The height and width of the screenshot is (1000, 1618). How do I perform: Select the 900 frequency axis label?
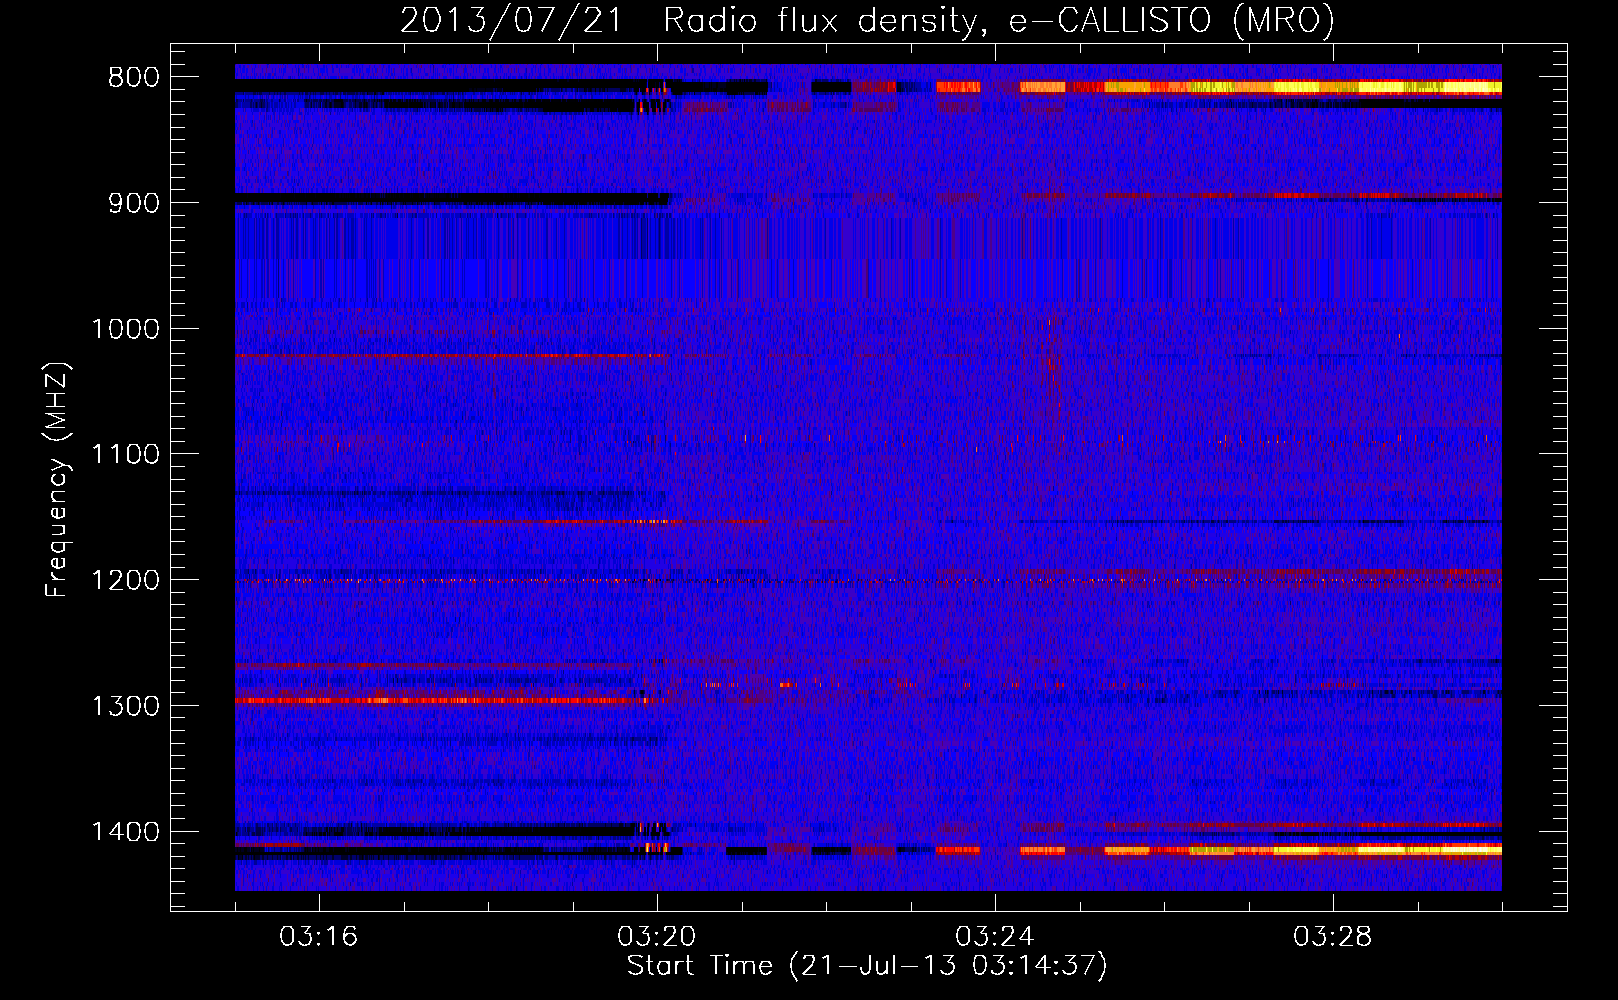coord(133,203)
